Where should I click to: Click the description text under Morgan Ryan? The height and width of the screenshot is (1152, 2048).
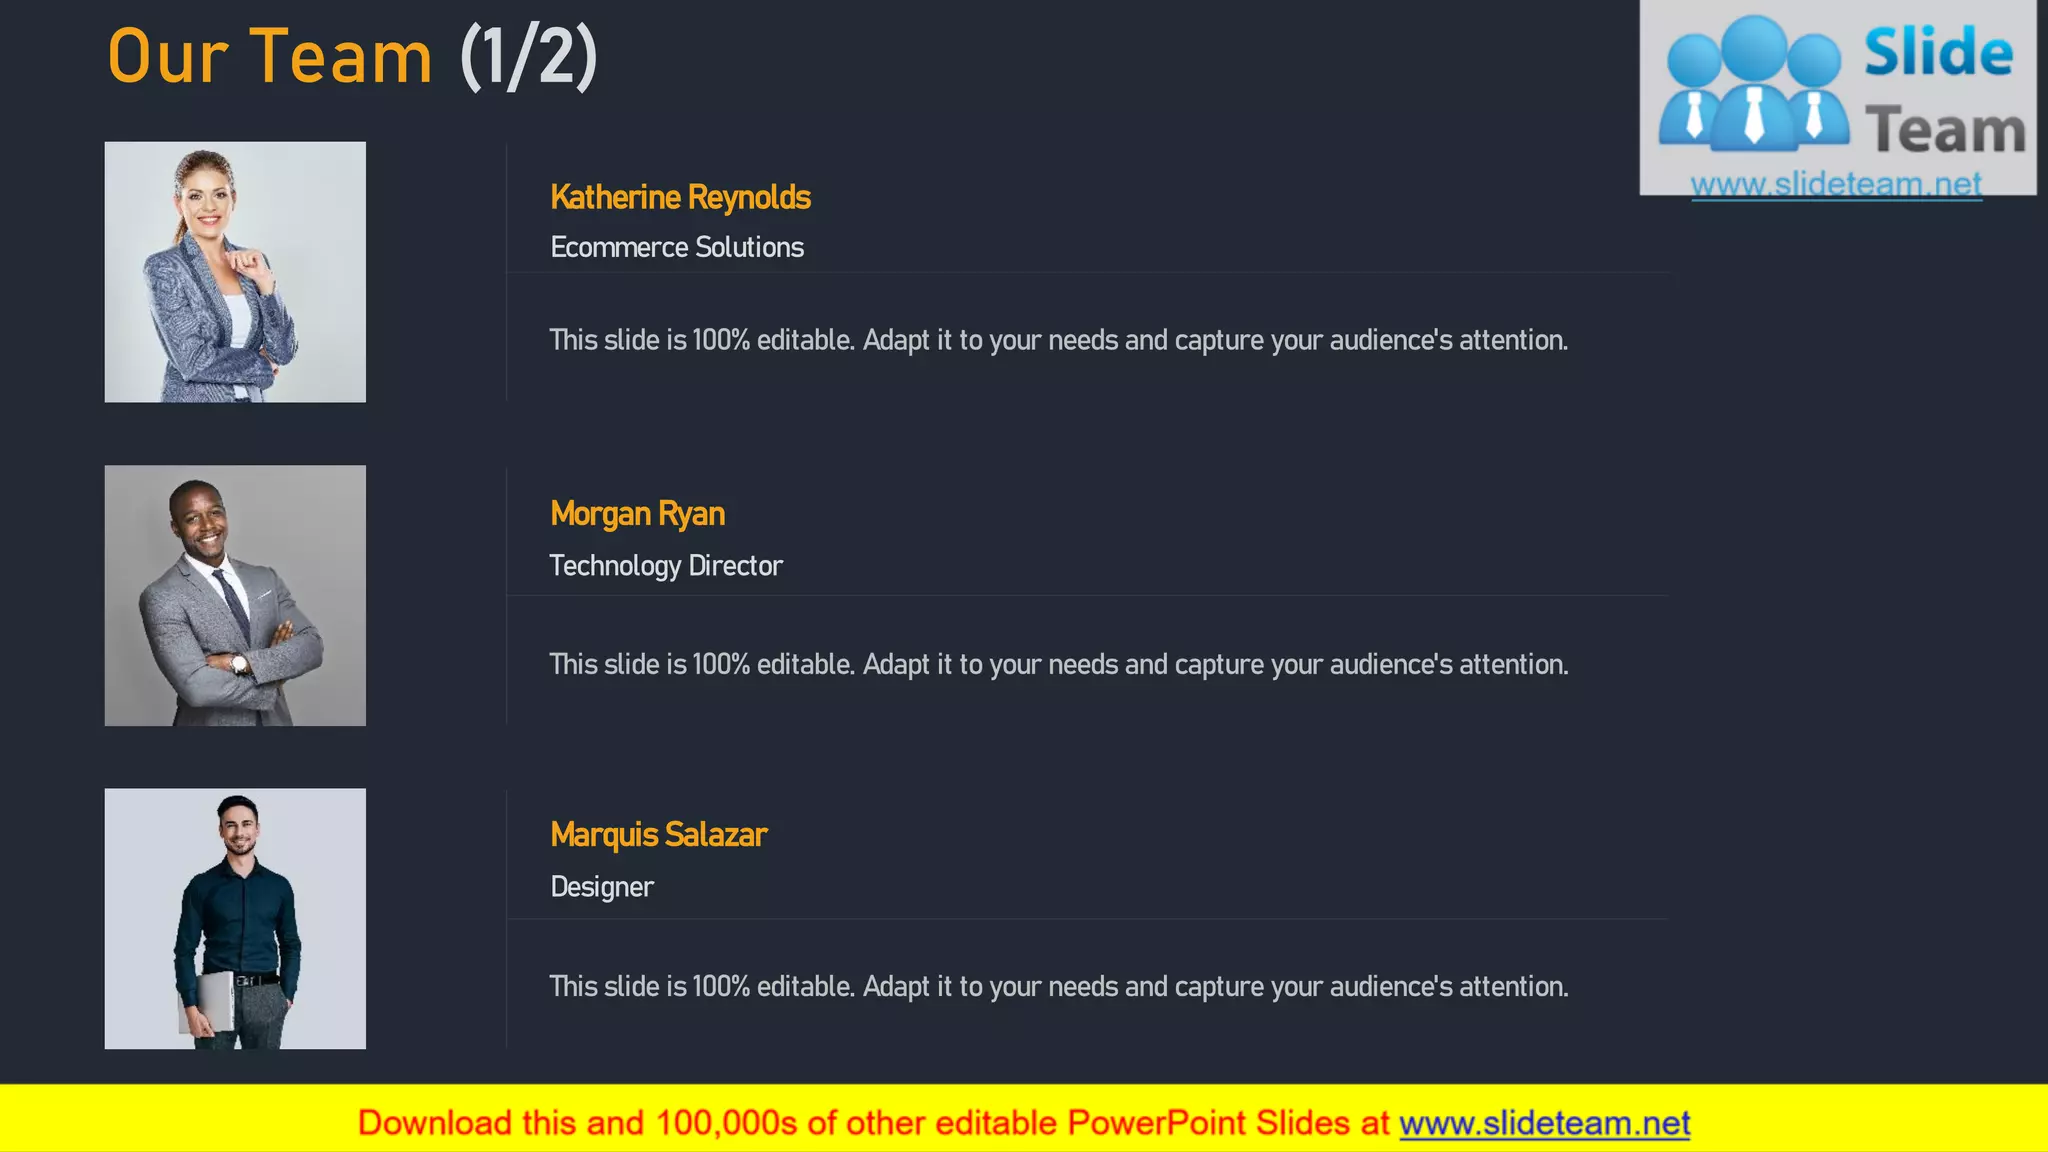(x=1058, y=664)
